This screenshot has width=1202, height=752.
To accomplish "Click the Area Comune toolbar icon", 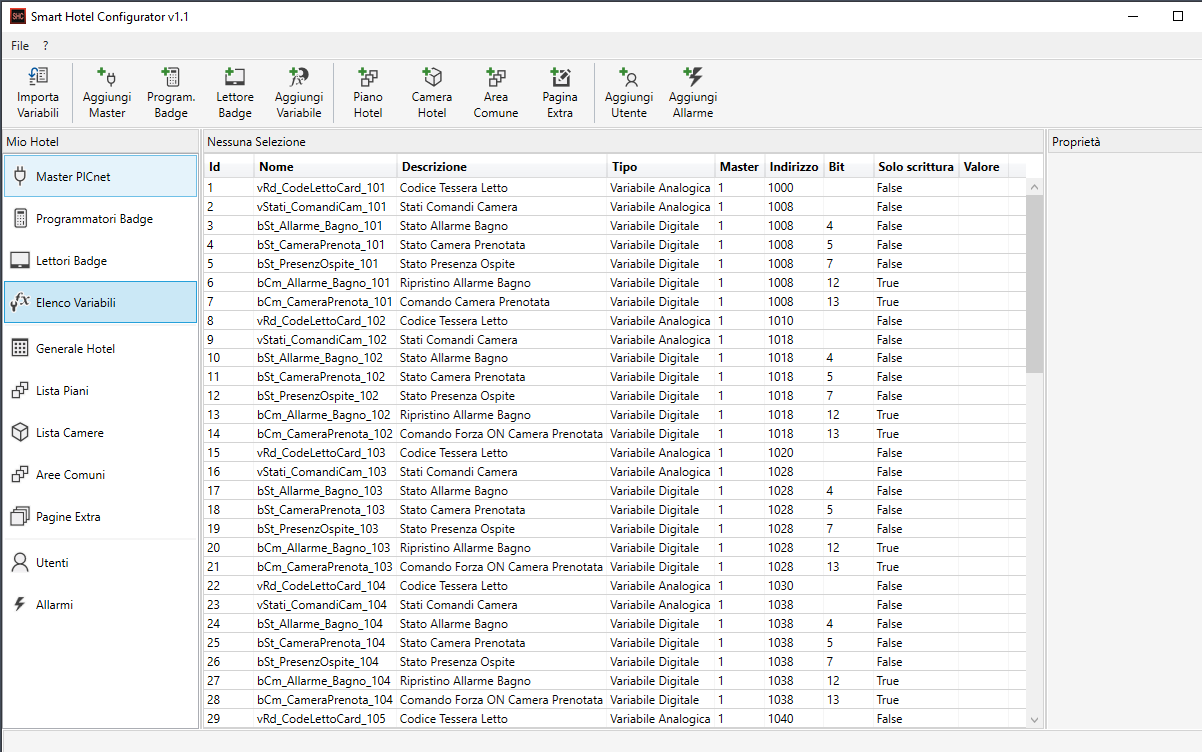I will pyautogui.click(x=496, y=93).
